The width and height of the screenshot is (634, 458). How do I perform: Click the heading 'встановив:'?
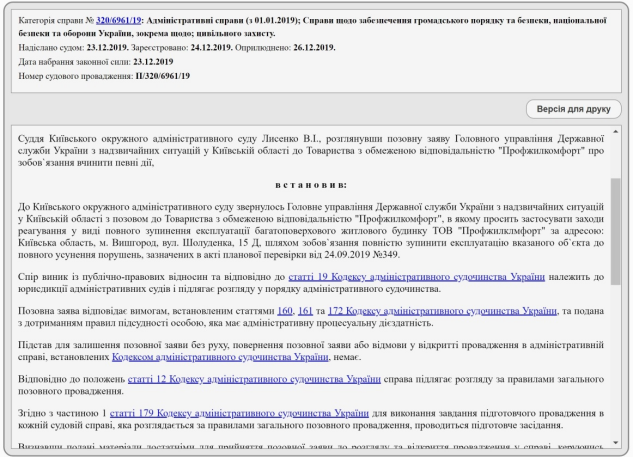click(311, 185)
